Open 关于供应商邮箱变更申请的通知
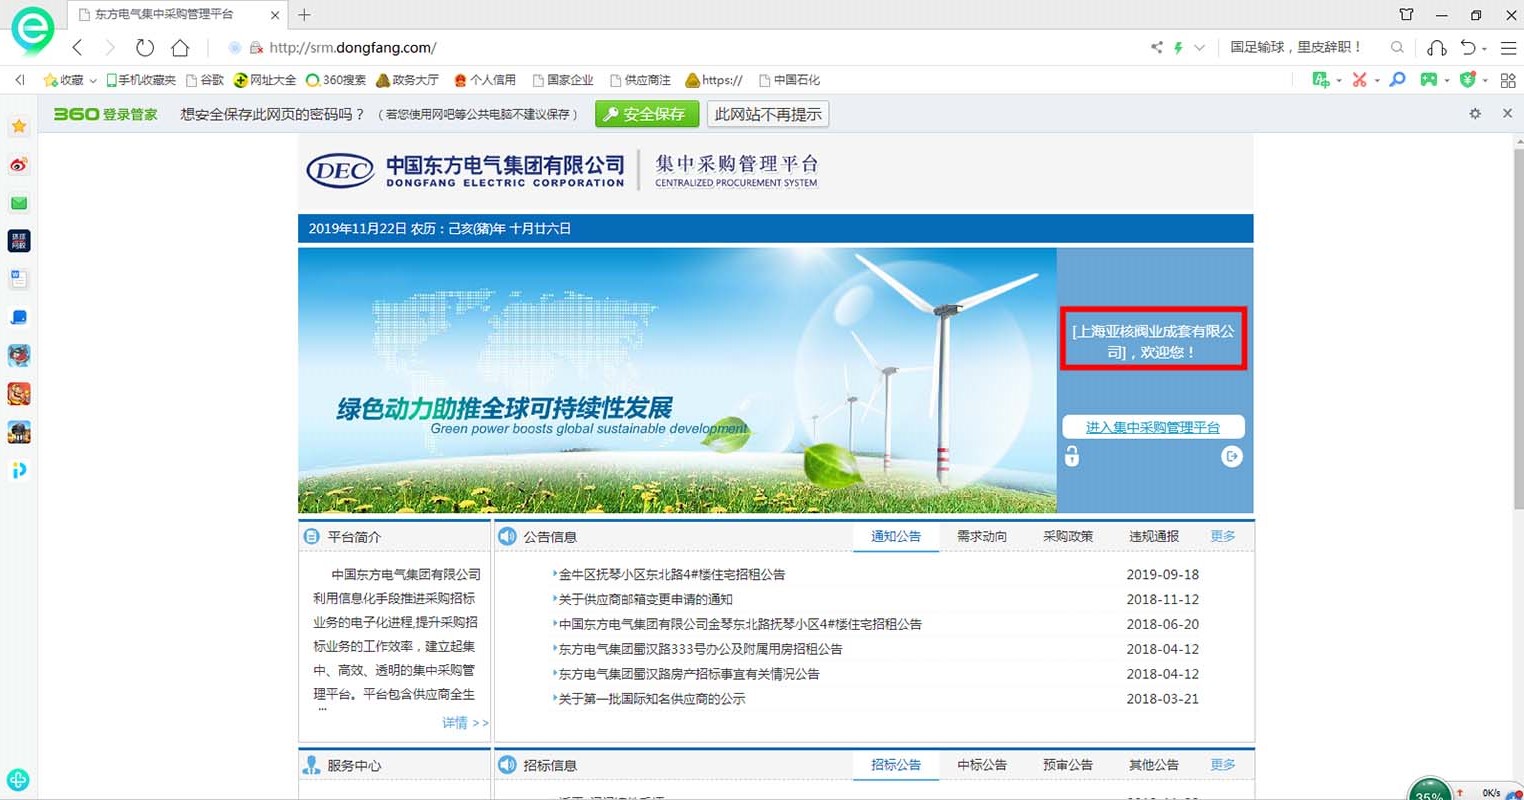 click(x=645, y=599)
